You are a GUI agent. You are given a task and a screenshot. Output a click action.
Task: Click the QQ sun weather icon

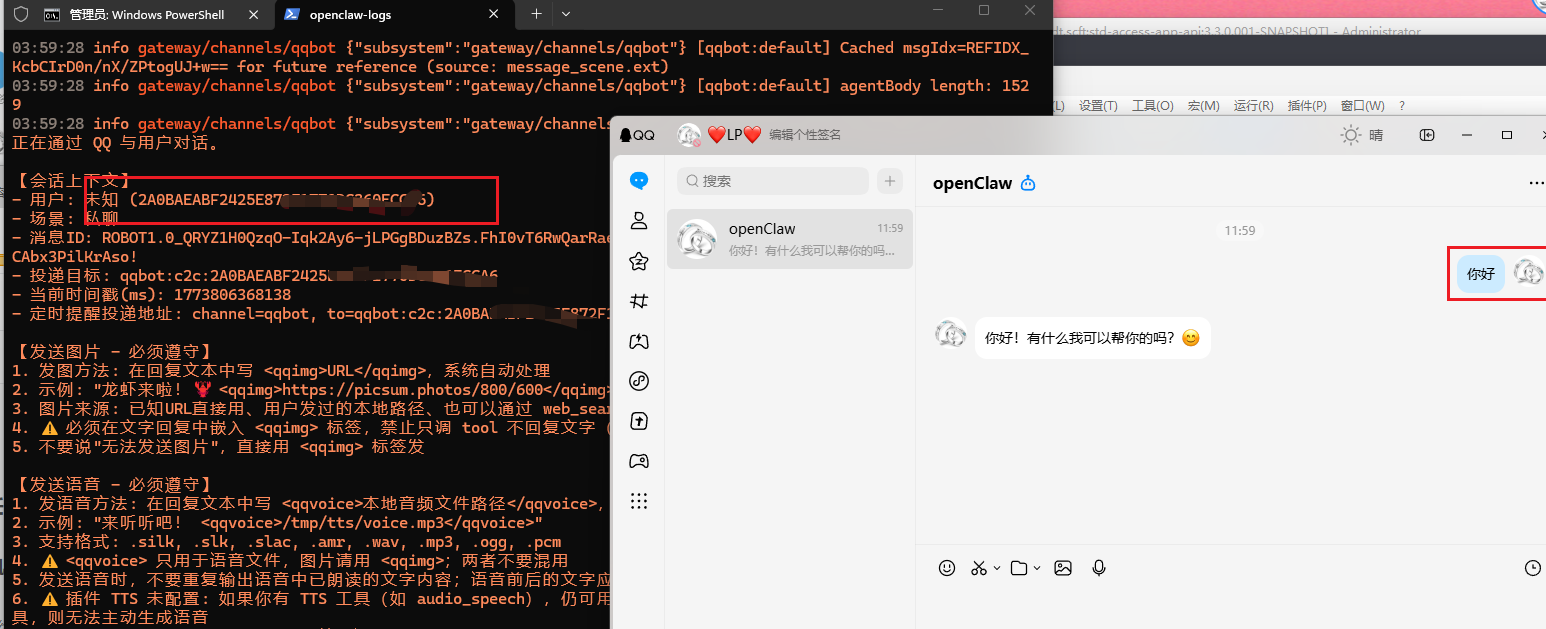[x=1351, y=135]
